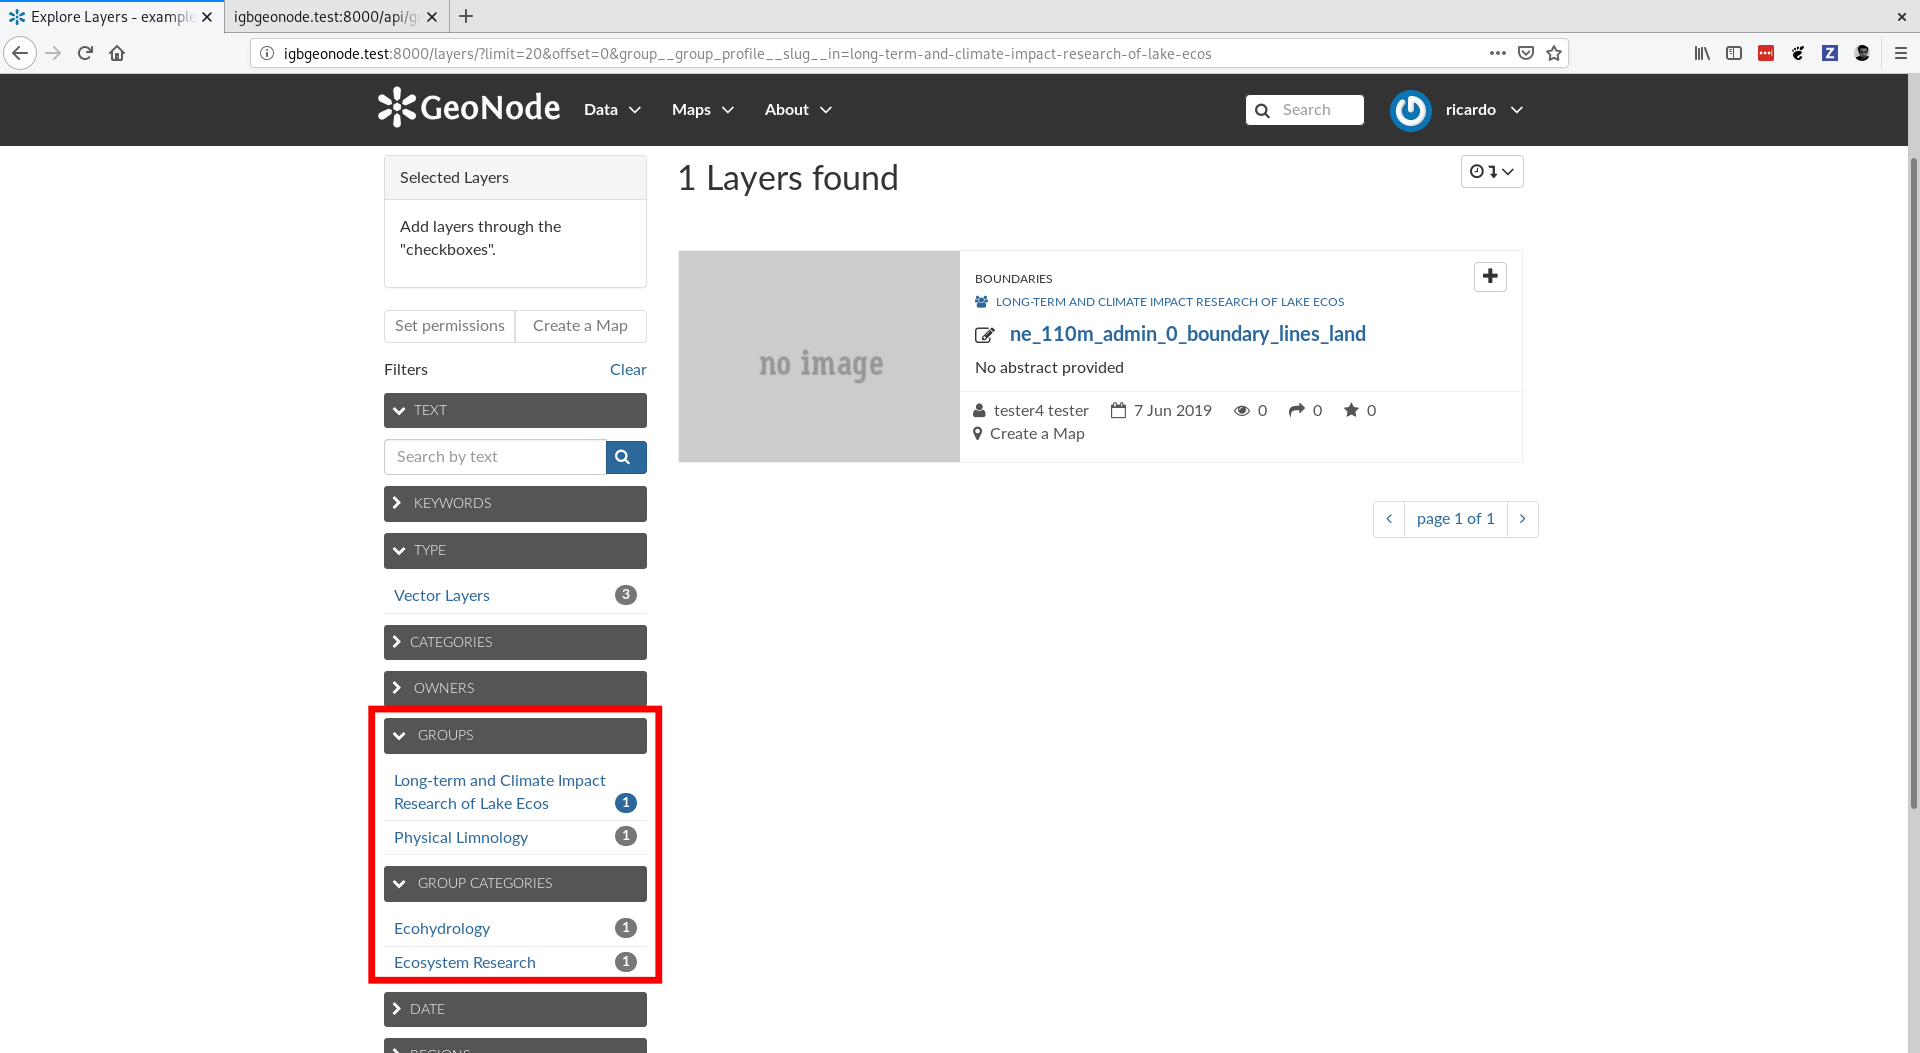Viewport: 1920px width, 1053px height.
Task: Open a new browser tab with the plus icon
Action: click(466, 16)
